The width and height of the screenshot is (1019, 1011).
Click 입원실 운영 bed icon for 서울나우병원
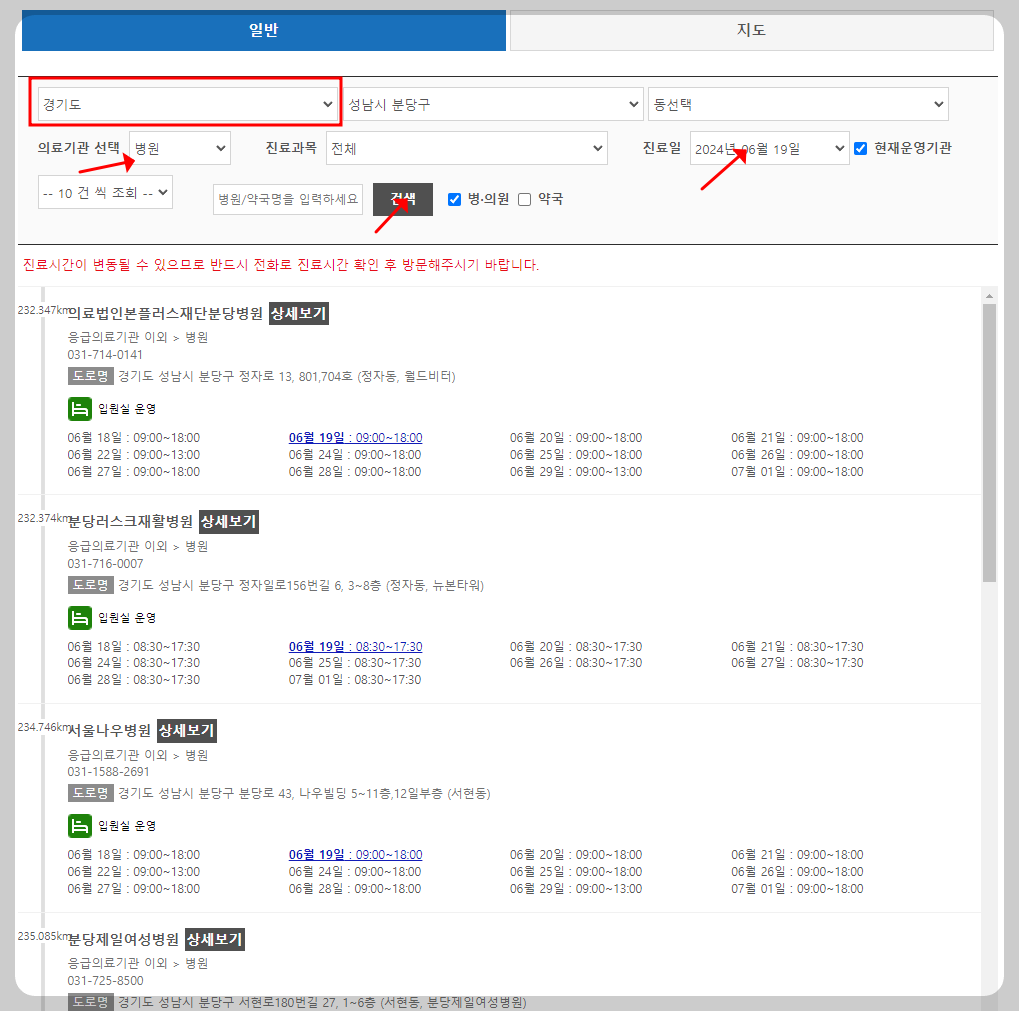79,826
